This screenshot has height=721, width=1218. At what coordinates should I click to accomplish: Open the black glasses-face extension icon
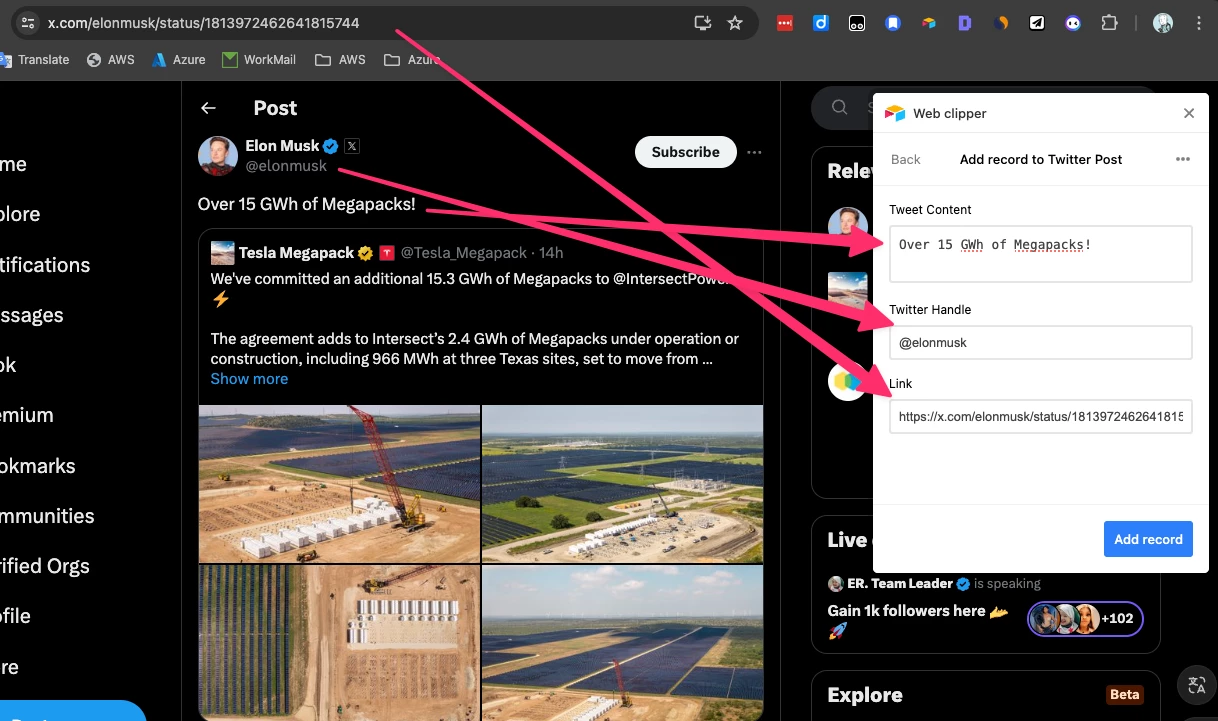coord(857,23)
